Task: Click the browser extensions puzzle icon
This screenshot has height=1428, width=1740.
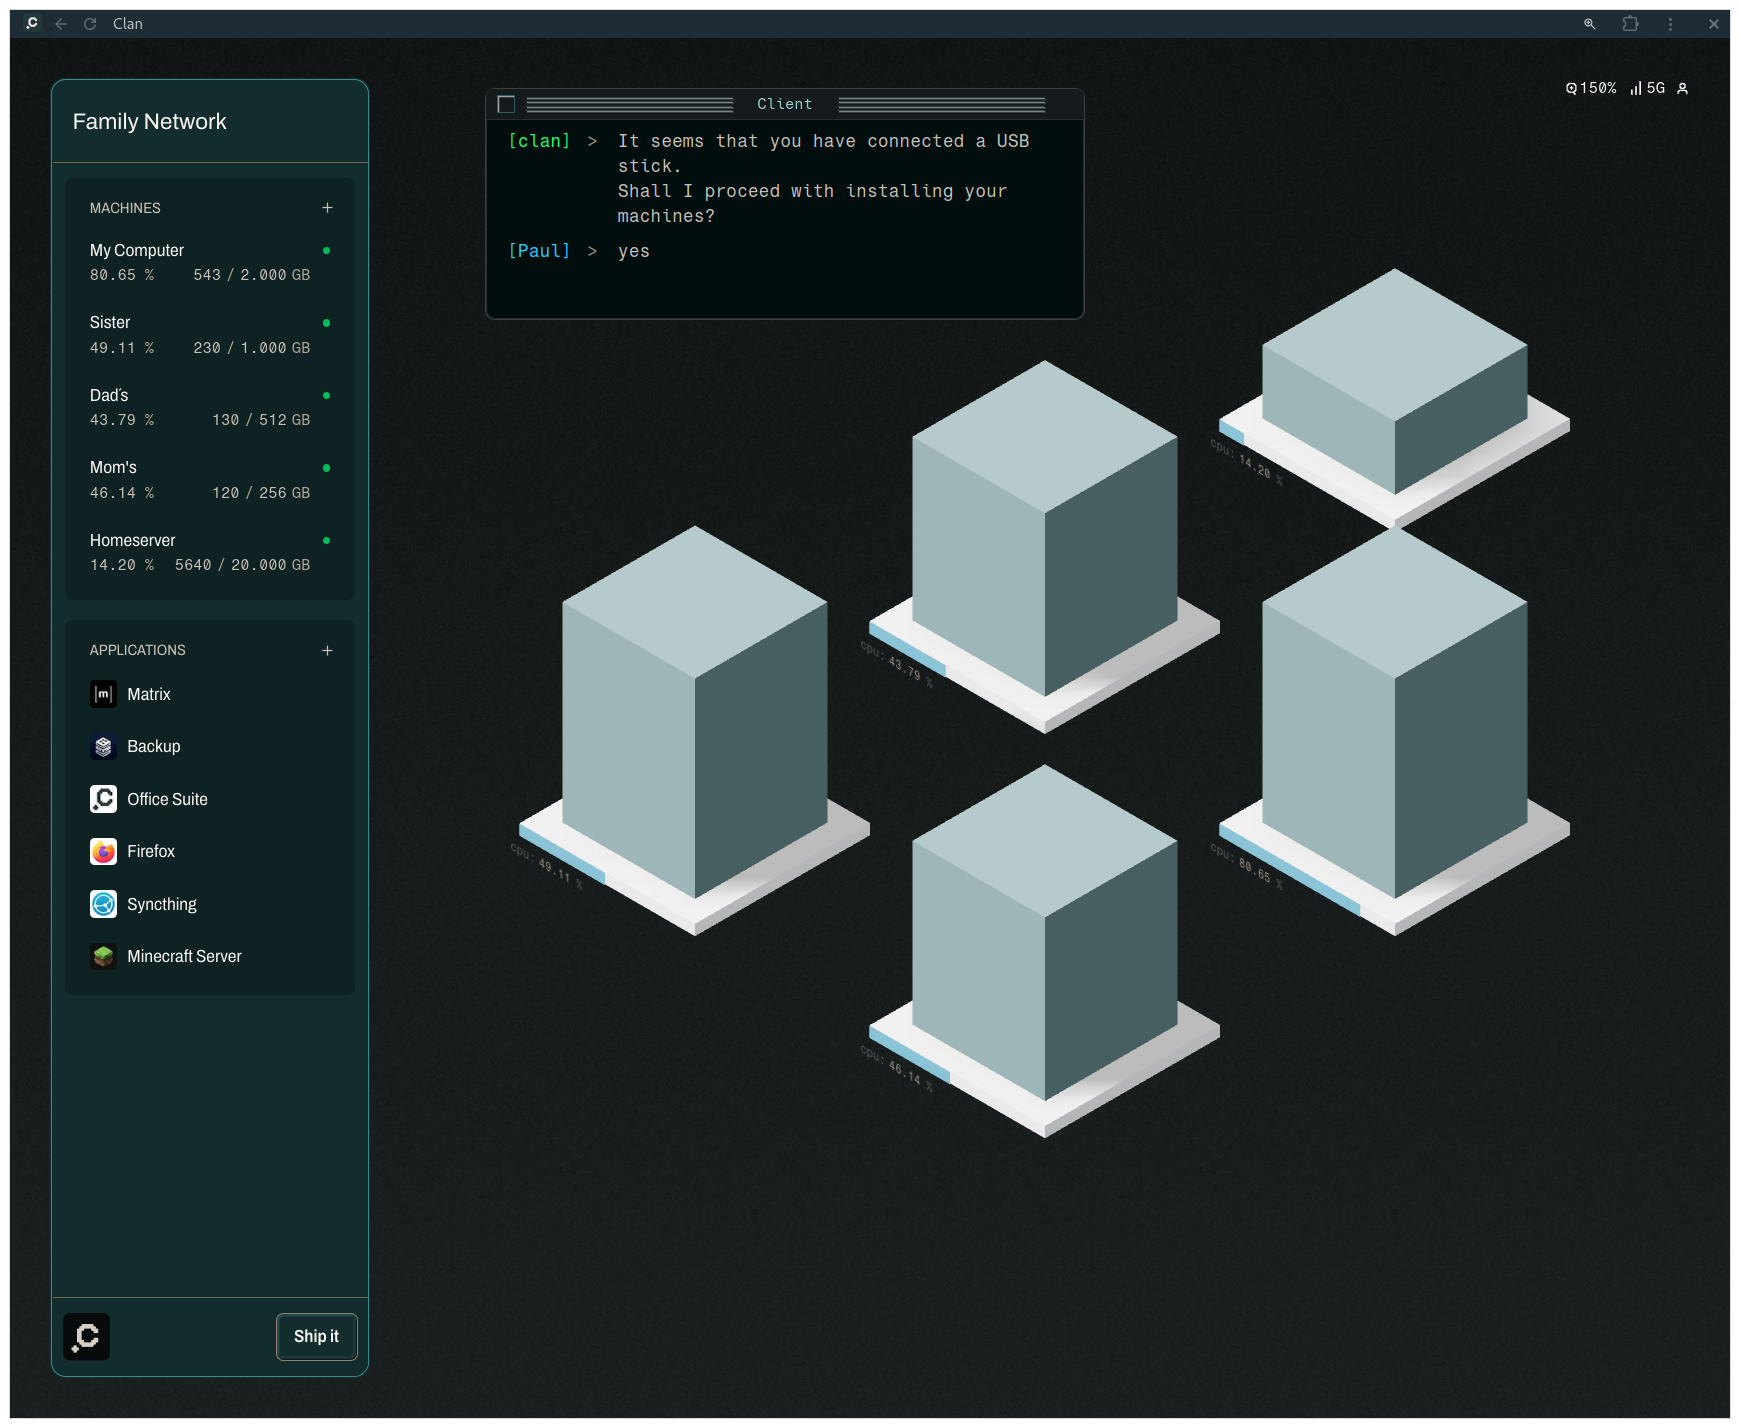Action: pos(1631,24)
